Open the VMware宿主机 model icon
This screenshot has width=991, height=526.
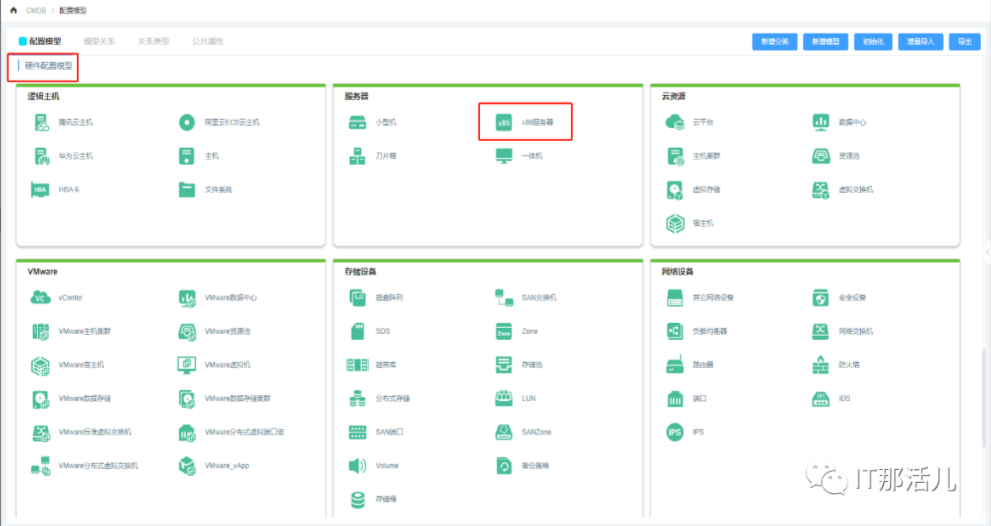pos(40,365)
